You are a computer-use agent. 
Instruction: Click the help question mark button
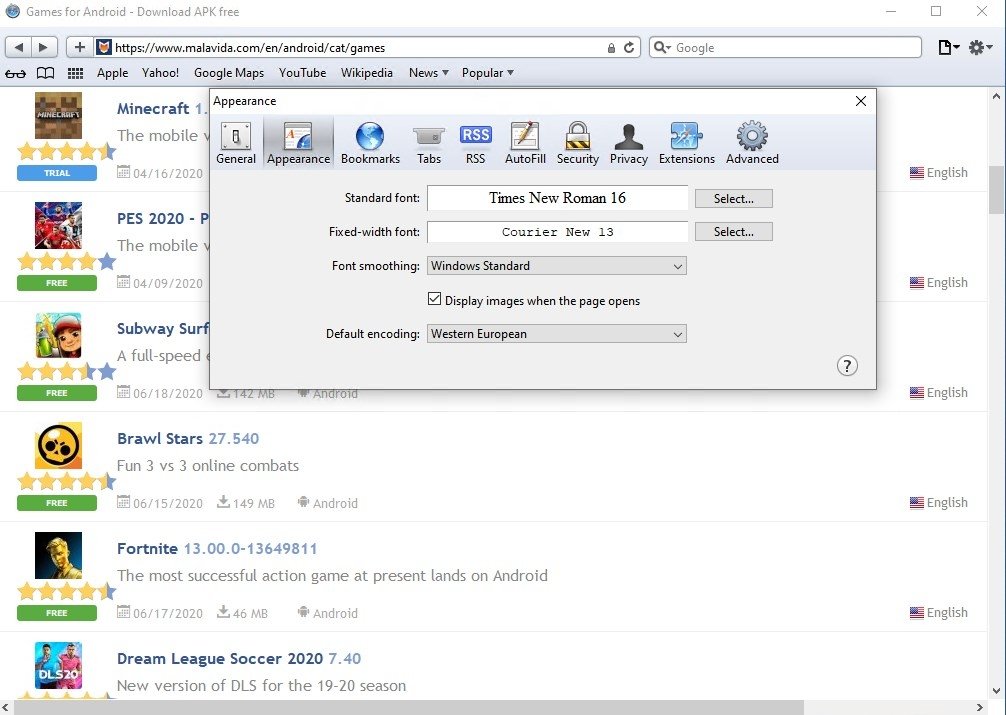tap(847, 366)
